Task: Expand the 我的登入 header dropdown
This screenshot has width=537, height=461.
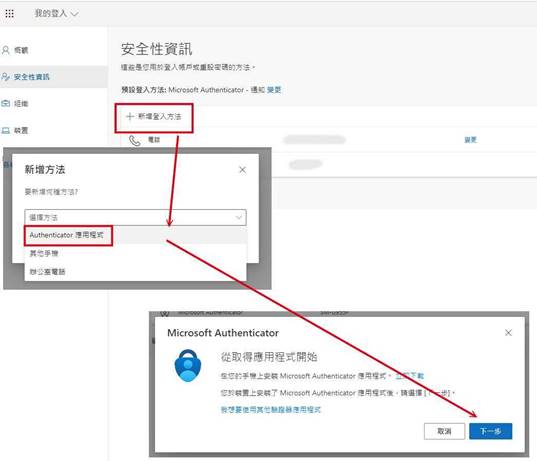Action: 56,14
